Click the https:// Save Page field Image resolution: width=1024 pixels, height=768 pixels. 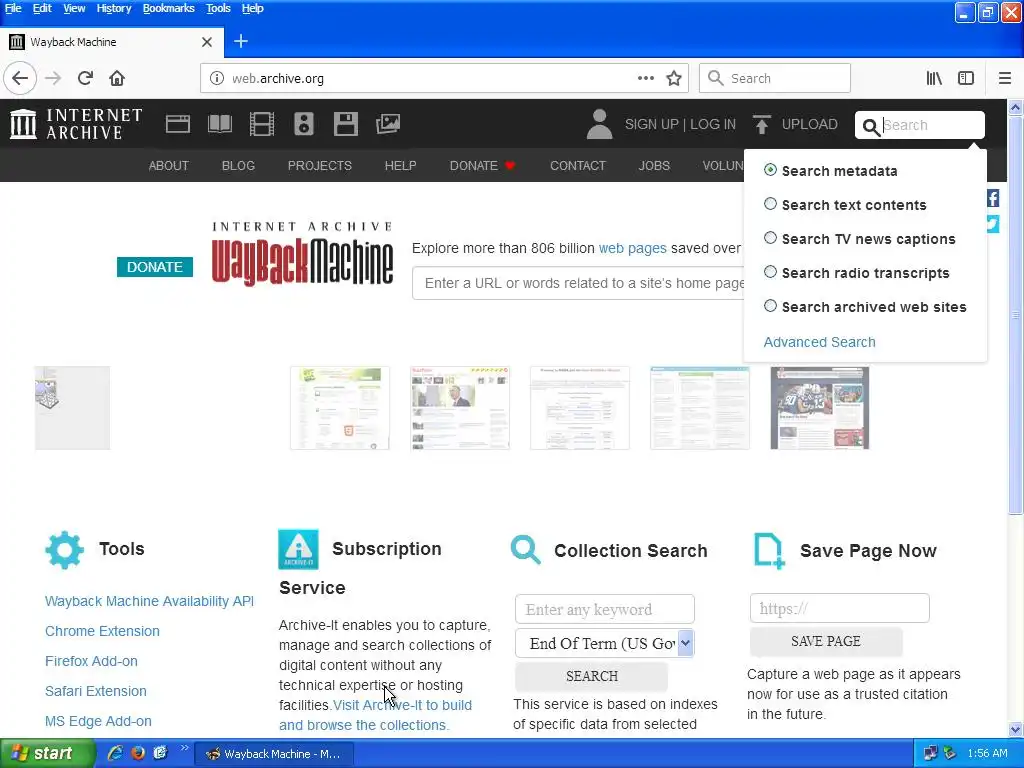point(839,608)
